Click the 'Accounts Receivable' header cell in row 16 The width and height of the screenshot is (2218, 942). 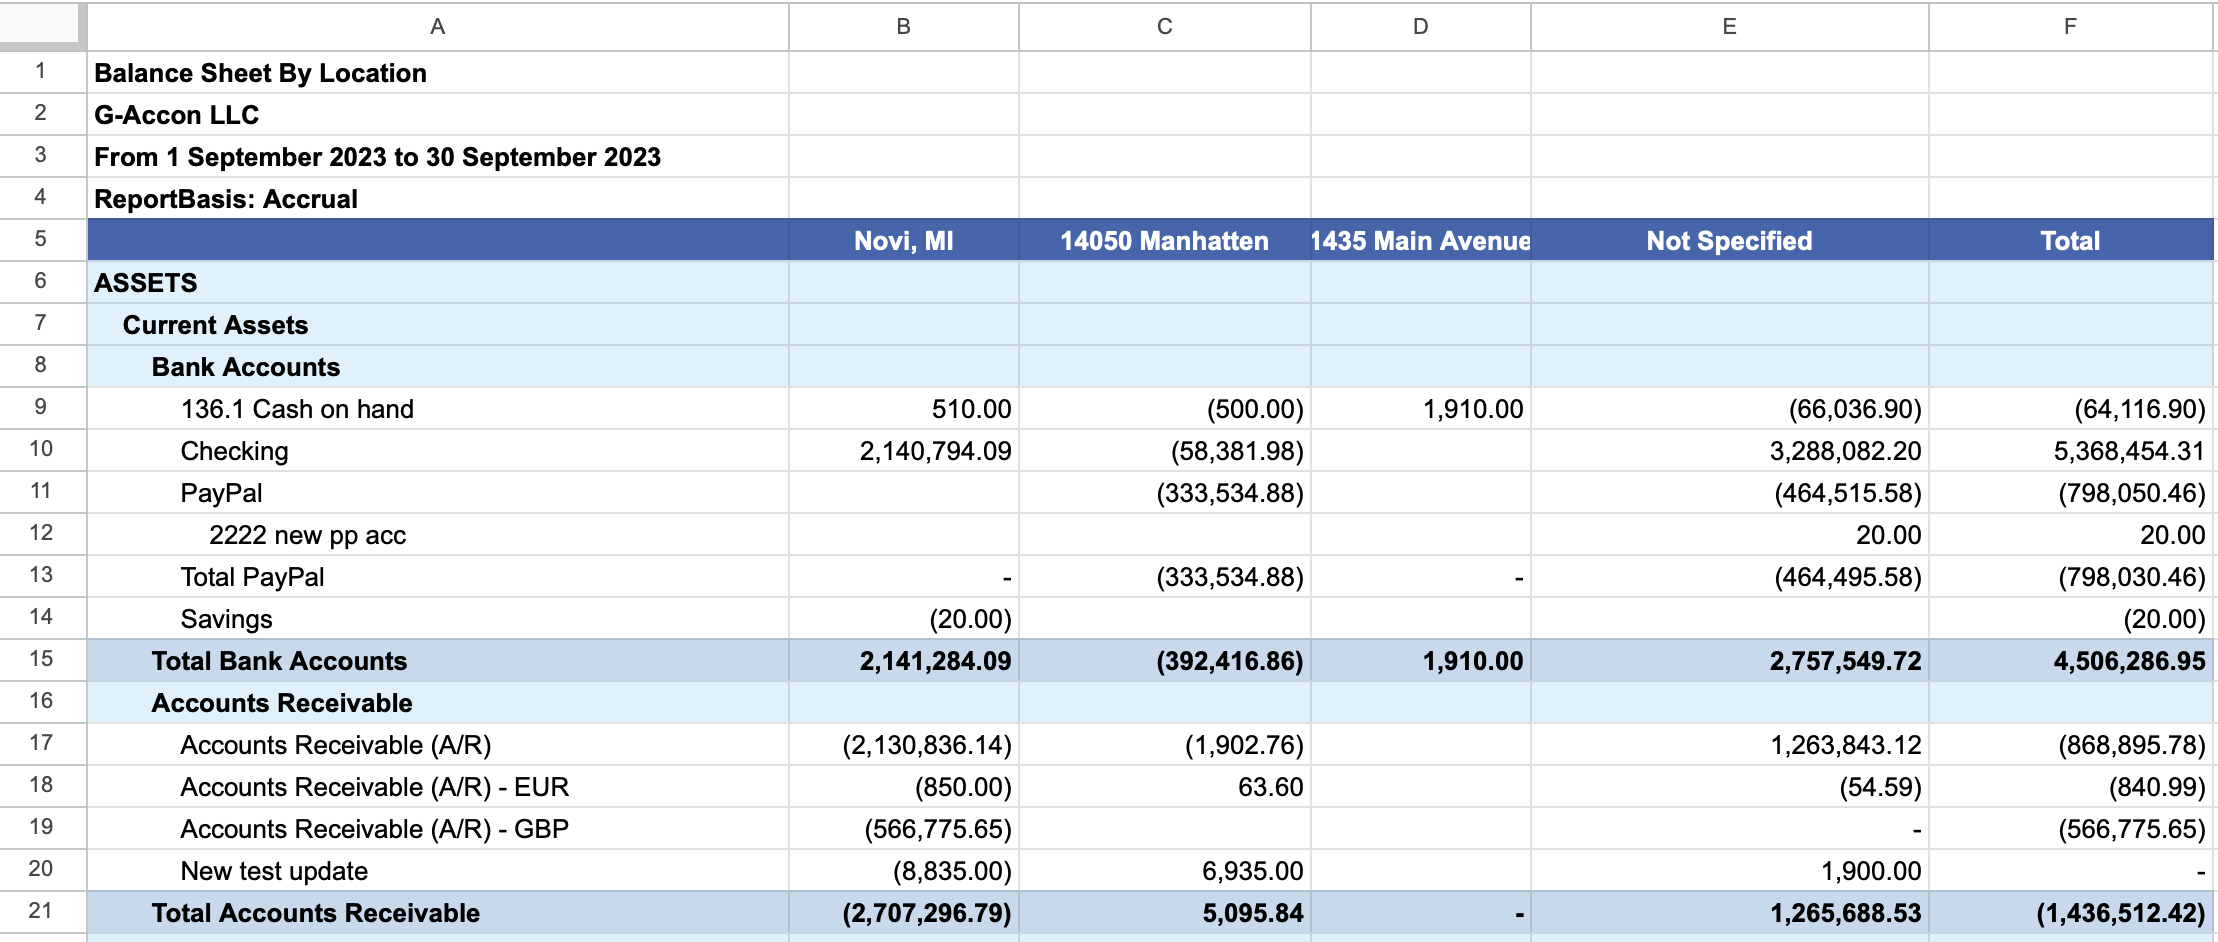click(x=437, y=703)
